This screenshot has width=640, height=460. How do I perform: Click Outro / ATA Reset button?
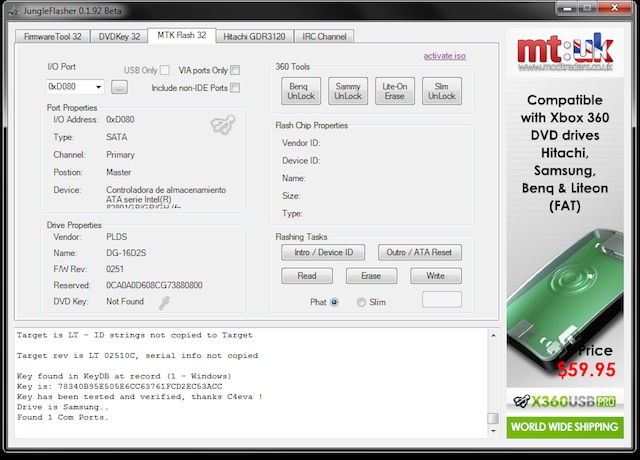pyautogui.click(x=420, y=252)
